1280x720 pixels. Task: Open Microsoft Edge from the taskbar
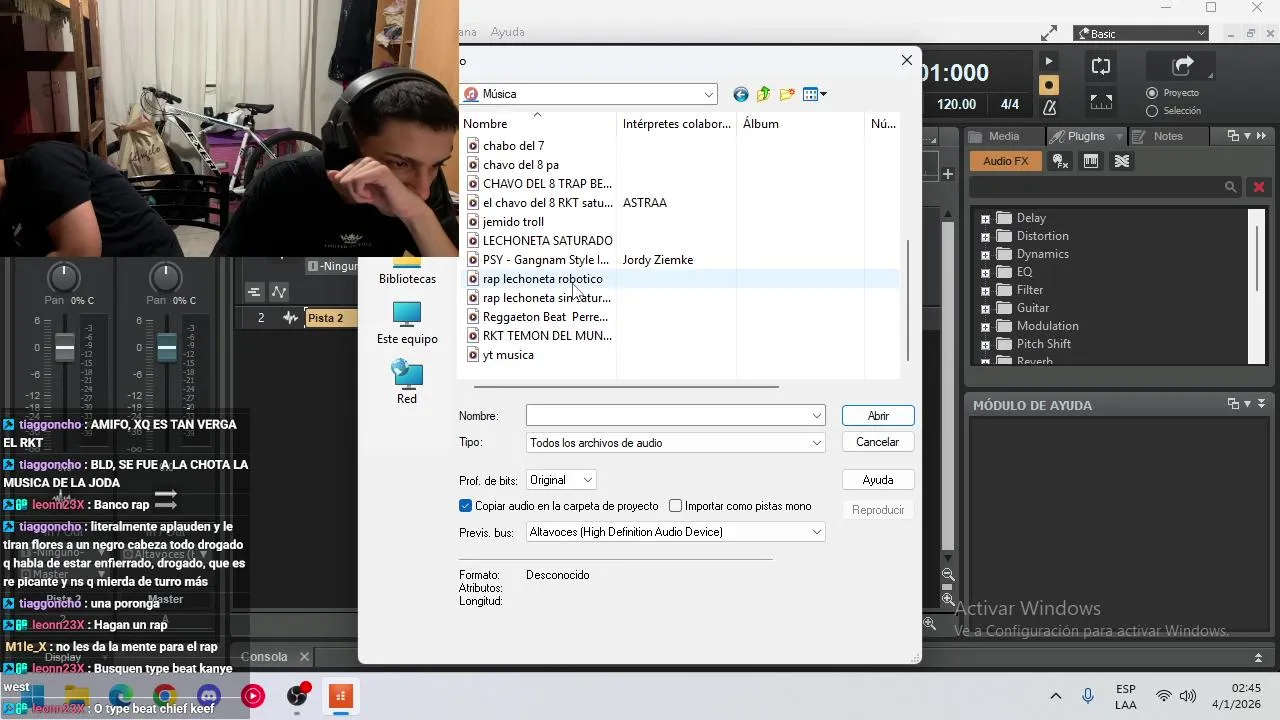point(121,696)
